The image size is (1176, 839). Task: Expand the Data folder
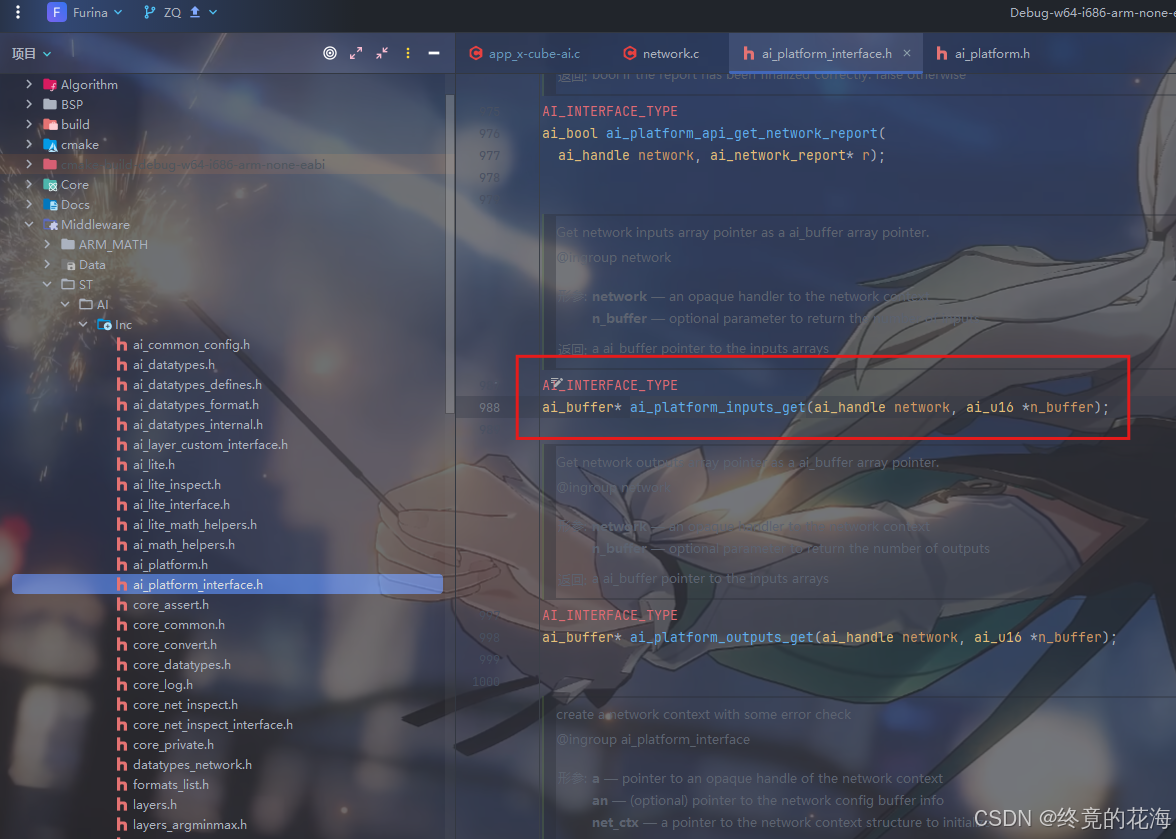tap(47, 264)
